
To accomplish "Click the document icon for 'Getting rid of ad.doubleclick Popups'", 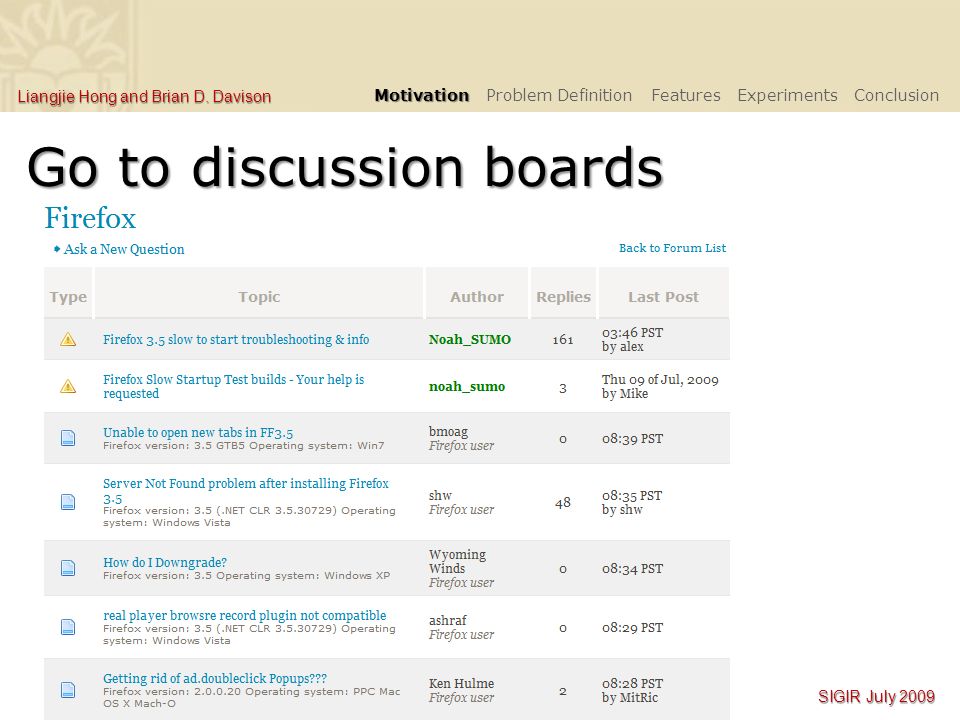I will [68, 690].
